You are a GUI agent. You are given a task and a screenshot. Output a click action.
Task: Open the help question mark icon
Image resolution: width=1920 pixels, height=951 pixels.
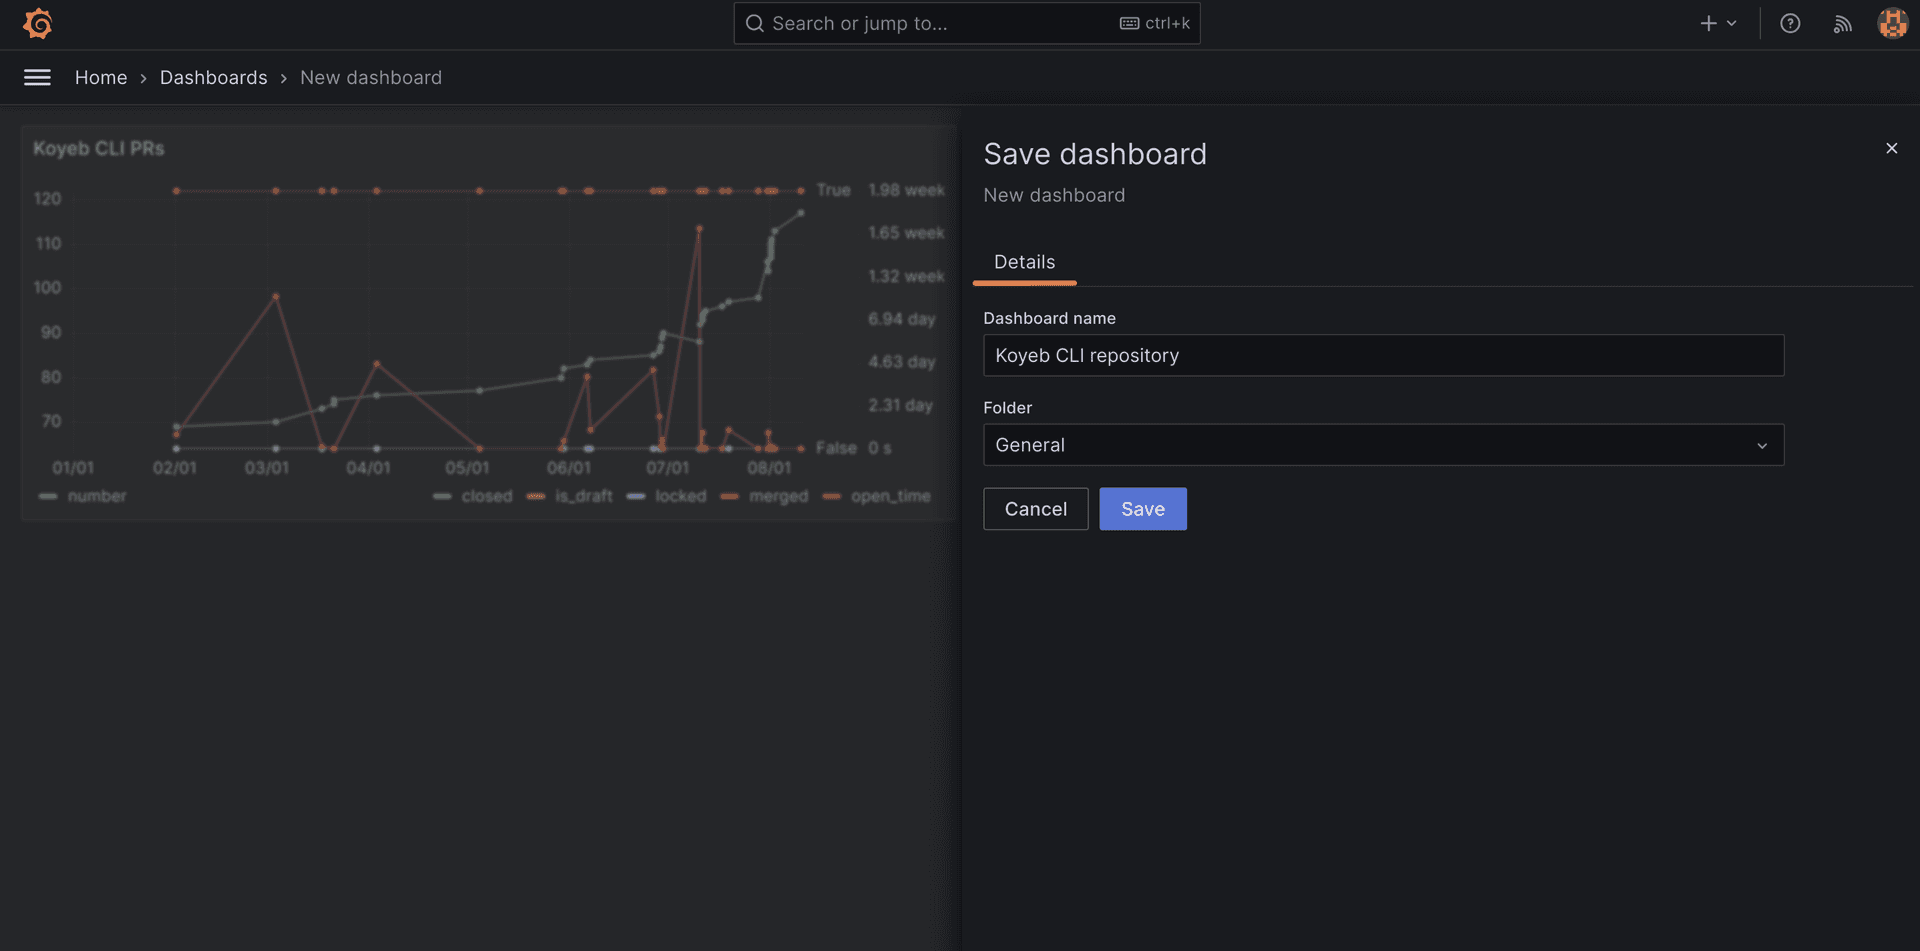1790,23
